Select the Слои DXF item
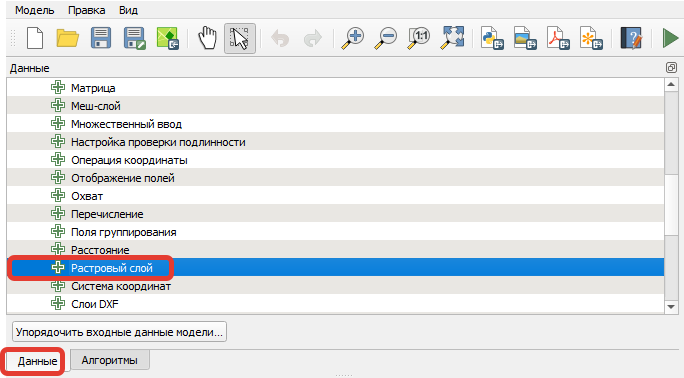The image size is (684, 378). [335, 304]
